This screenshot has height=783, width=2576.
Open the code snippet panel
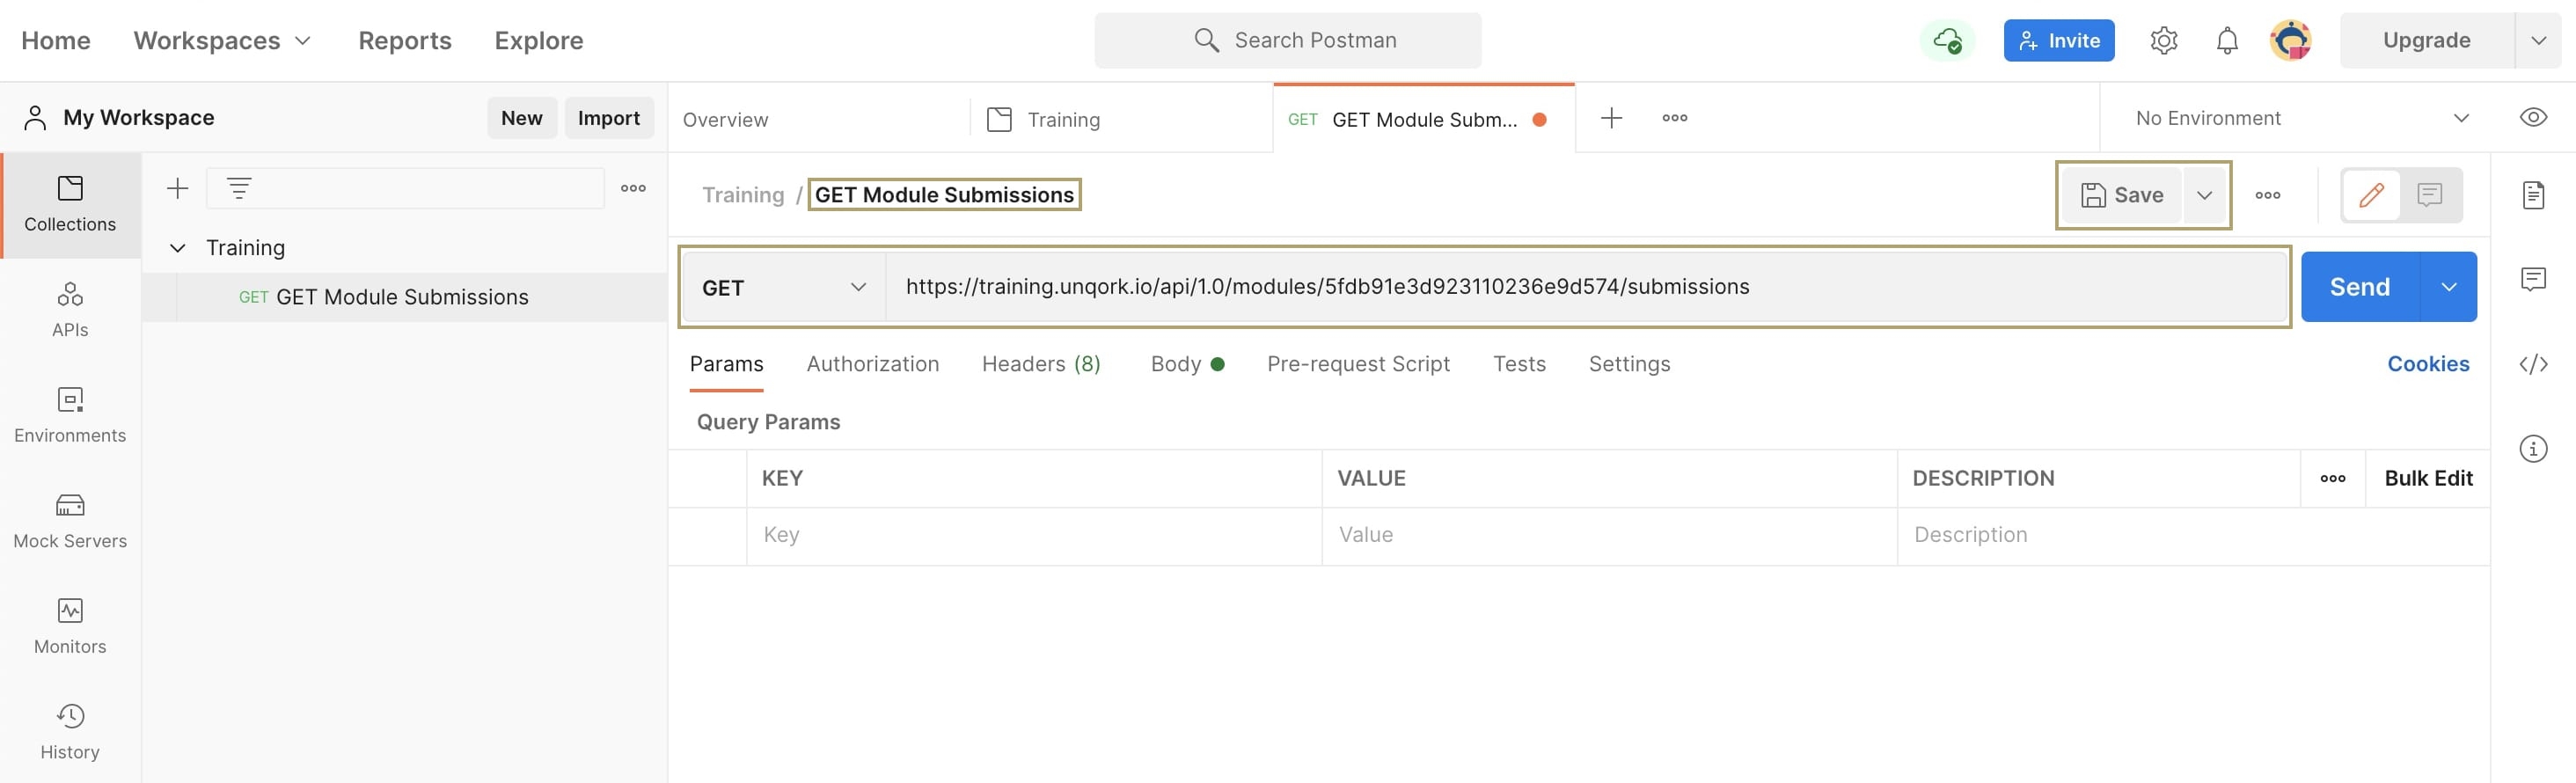click(2533, 364)
